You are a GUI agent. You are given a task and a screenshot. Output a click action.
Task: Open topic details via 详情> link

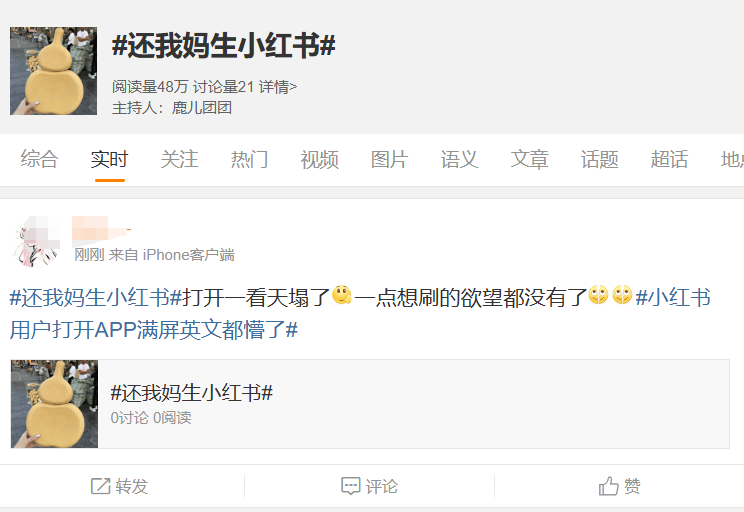[278, 87]
